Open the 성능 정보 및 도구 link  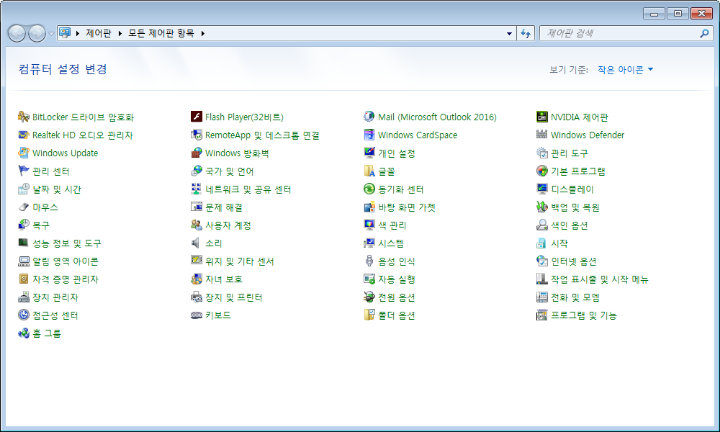67,243
